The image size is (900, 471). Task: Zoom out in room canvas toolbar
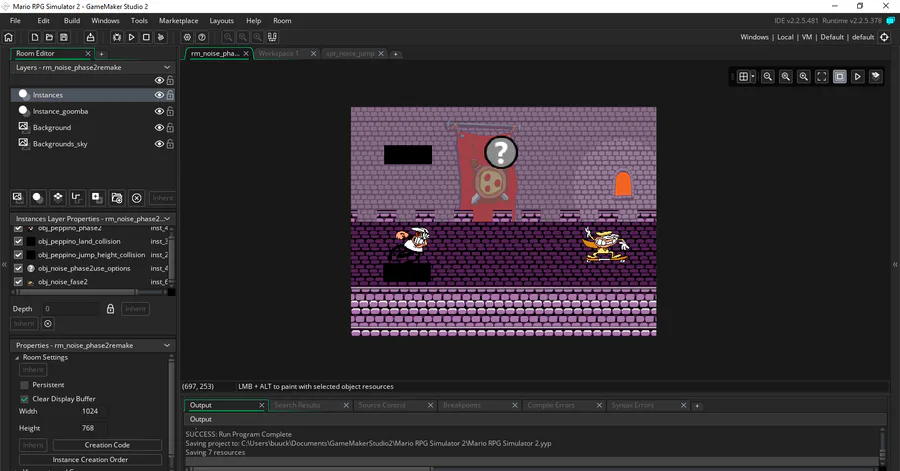coord(767,76)
